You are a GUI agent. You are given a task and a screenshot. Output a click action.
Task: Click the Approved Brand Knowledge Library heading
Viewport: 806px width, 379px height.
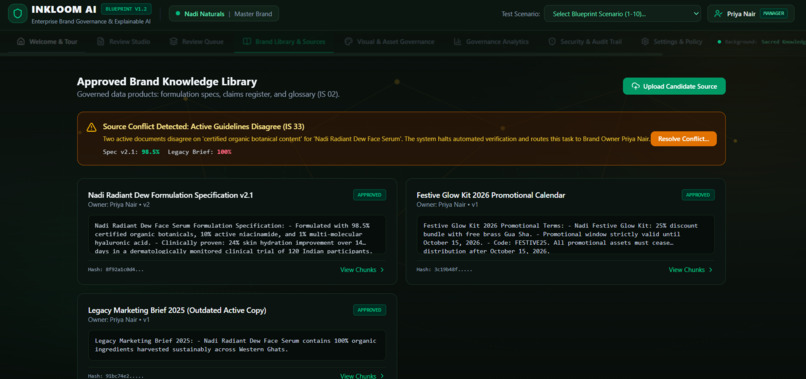coord(167,82)
